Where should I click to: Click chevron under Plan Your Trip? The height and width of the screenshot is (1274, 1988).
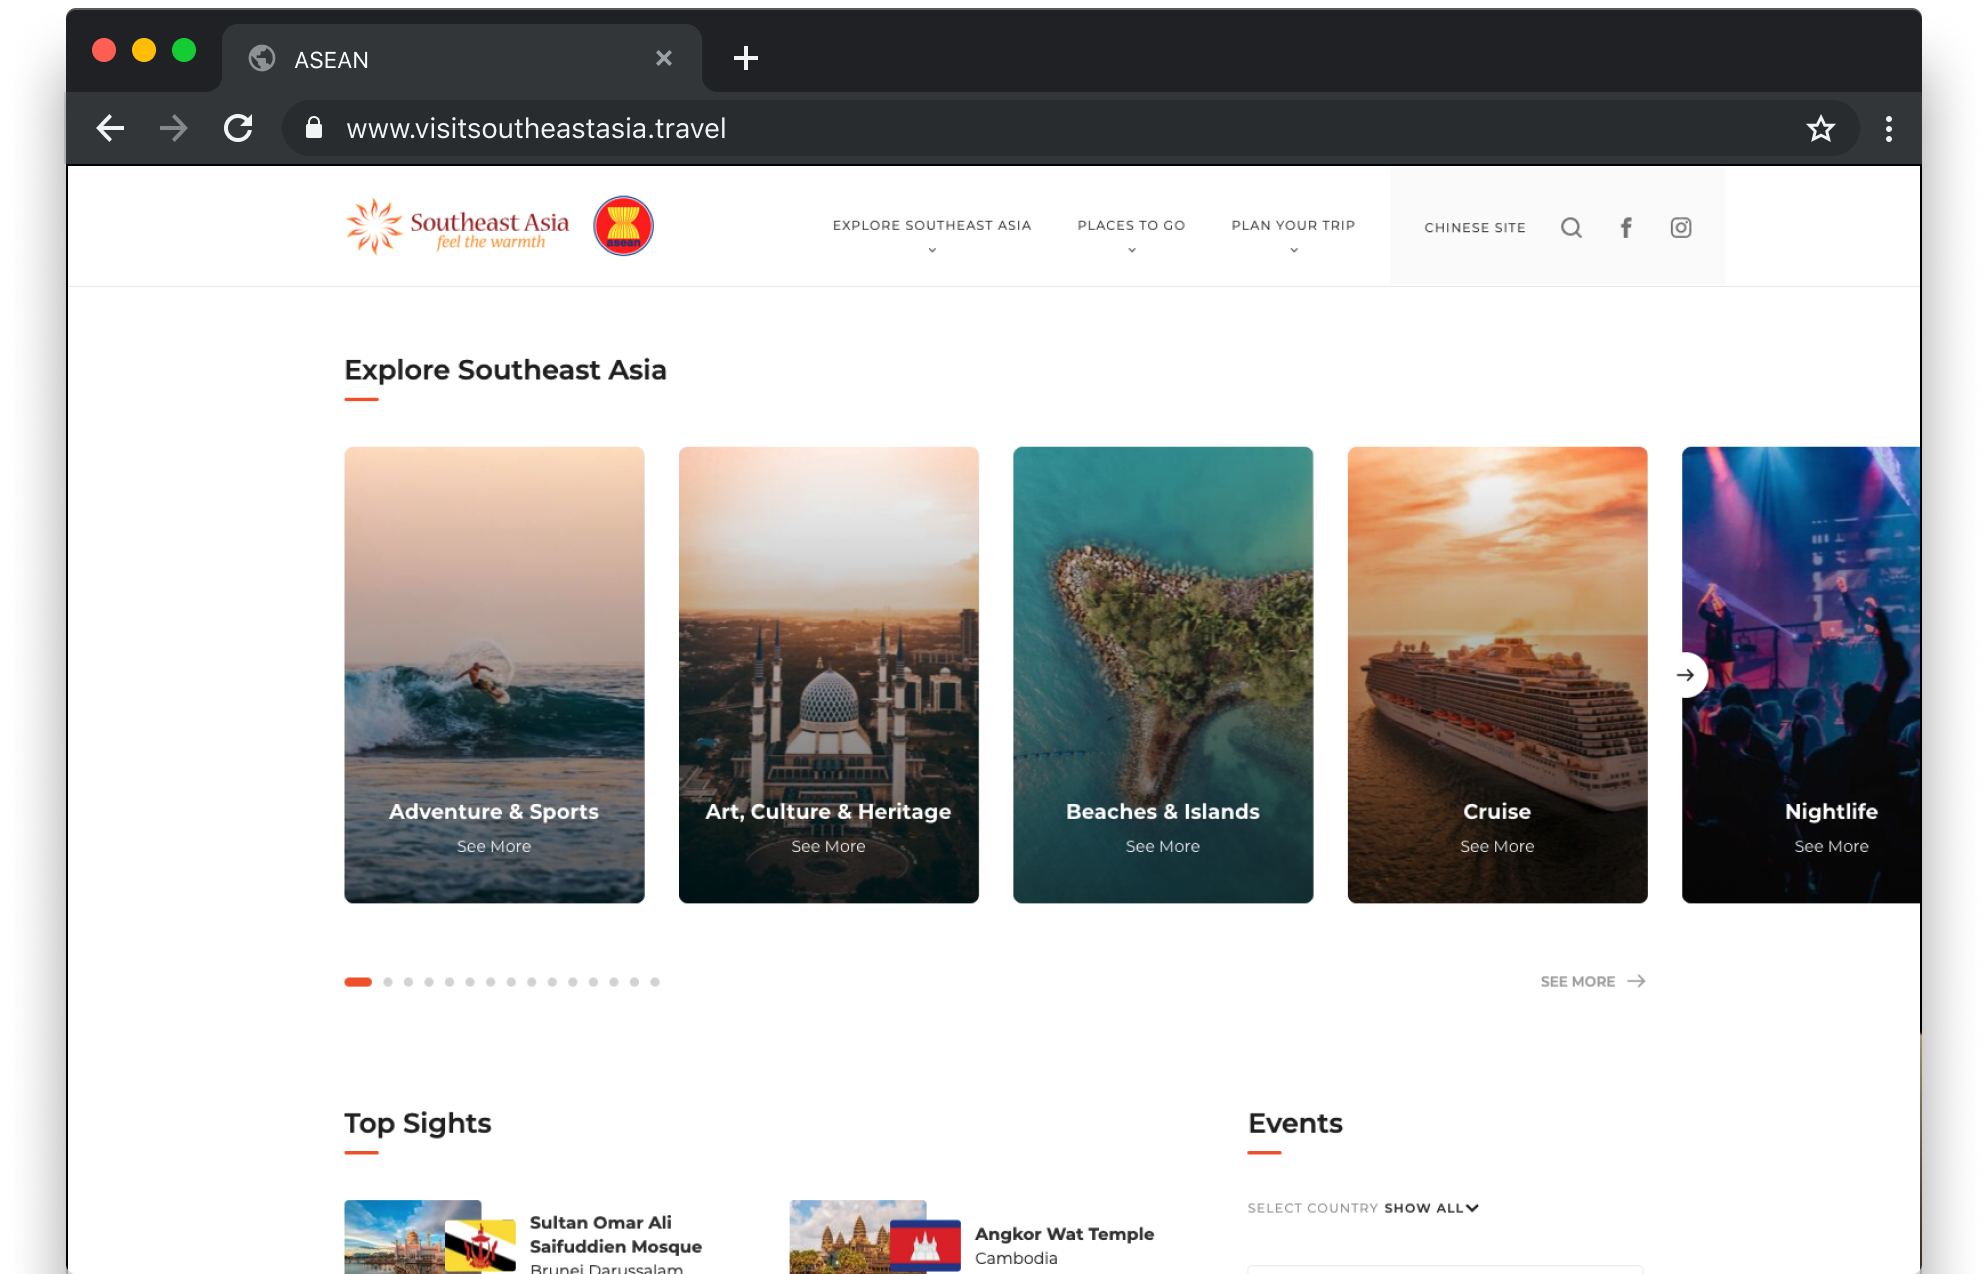point(1294,250)
